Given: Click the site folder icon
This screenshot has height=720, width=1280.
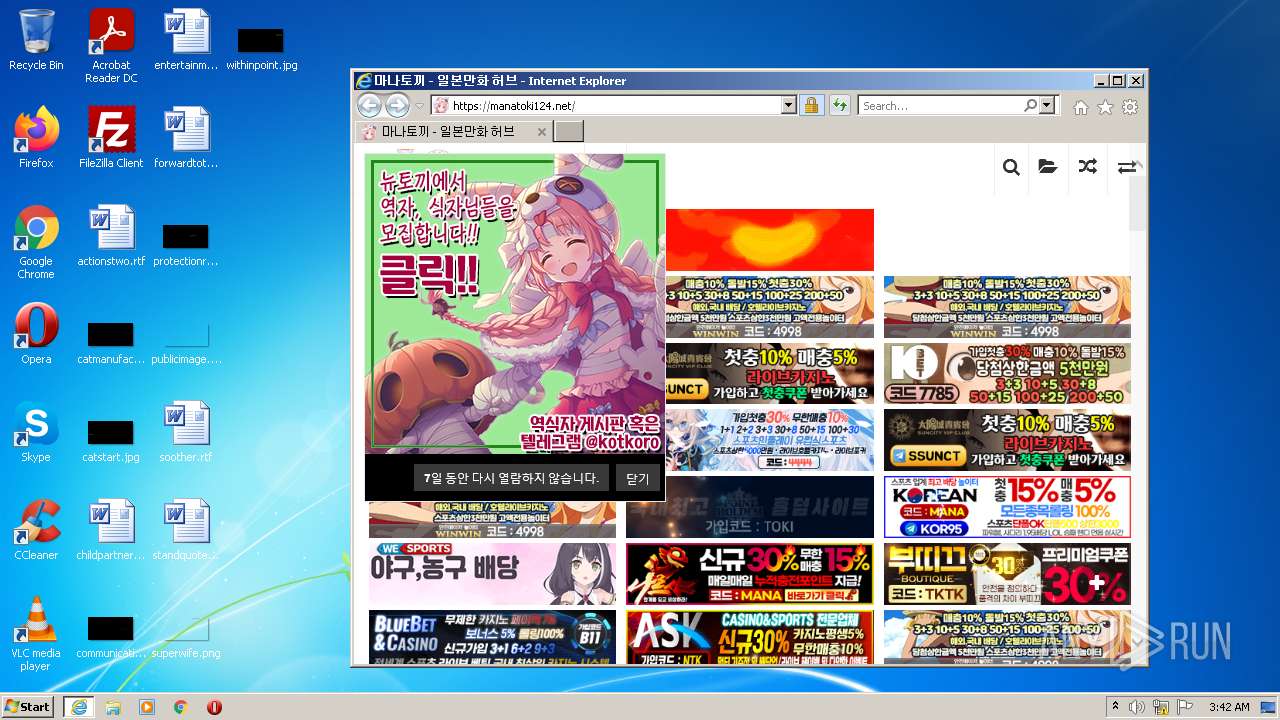Looking at the screenshot, I should (x=1048, y=167).
